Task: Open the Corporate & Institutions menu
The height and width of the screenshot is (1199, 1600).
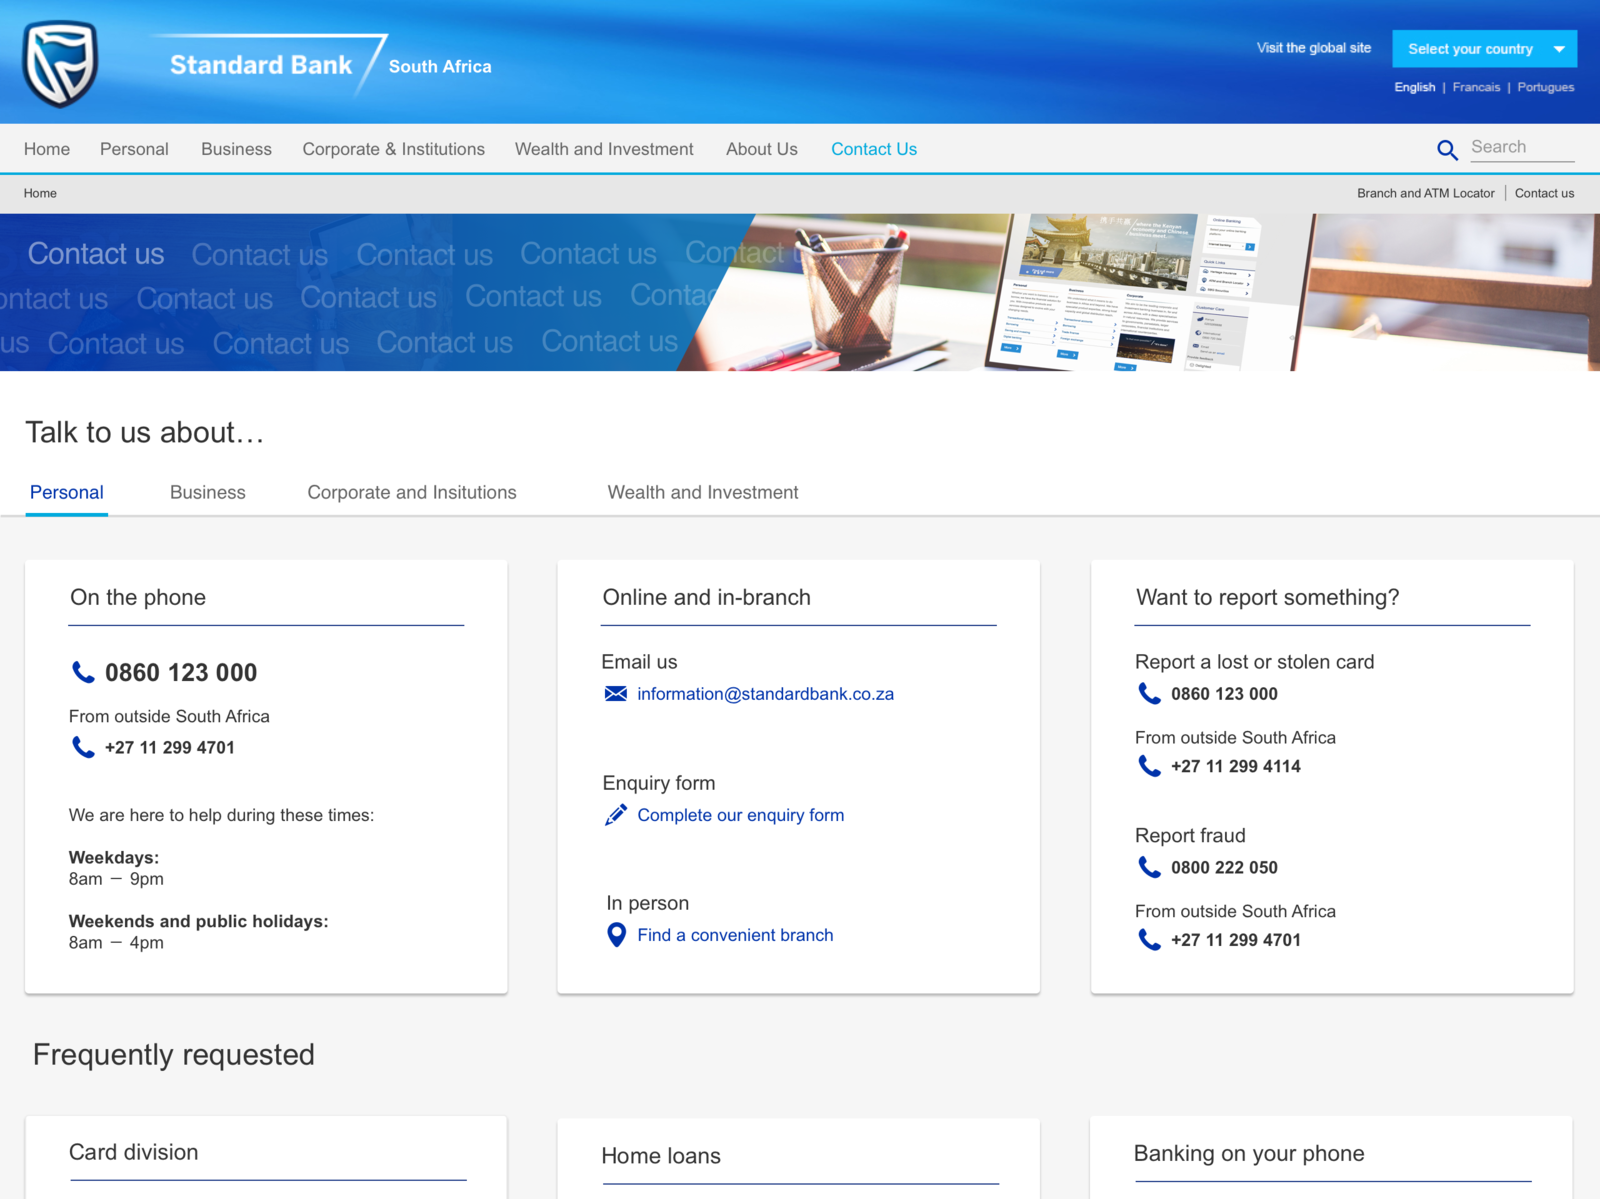Action: [x=393, y=149]
